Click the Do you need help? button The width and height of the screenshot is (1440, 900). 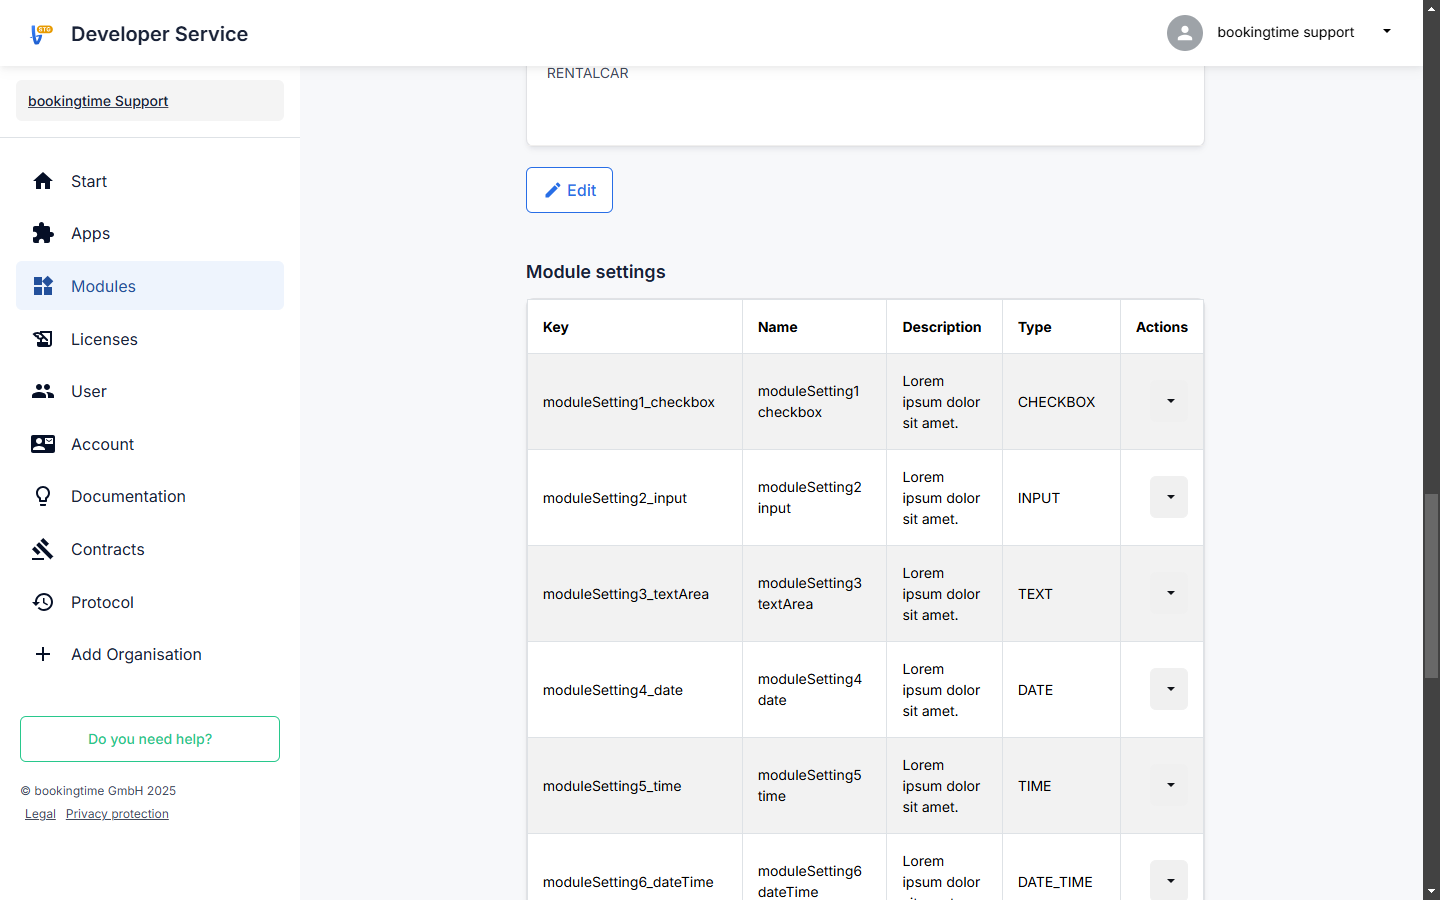[x=150, y=739]
